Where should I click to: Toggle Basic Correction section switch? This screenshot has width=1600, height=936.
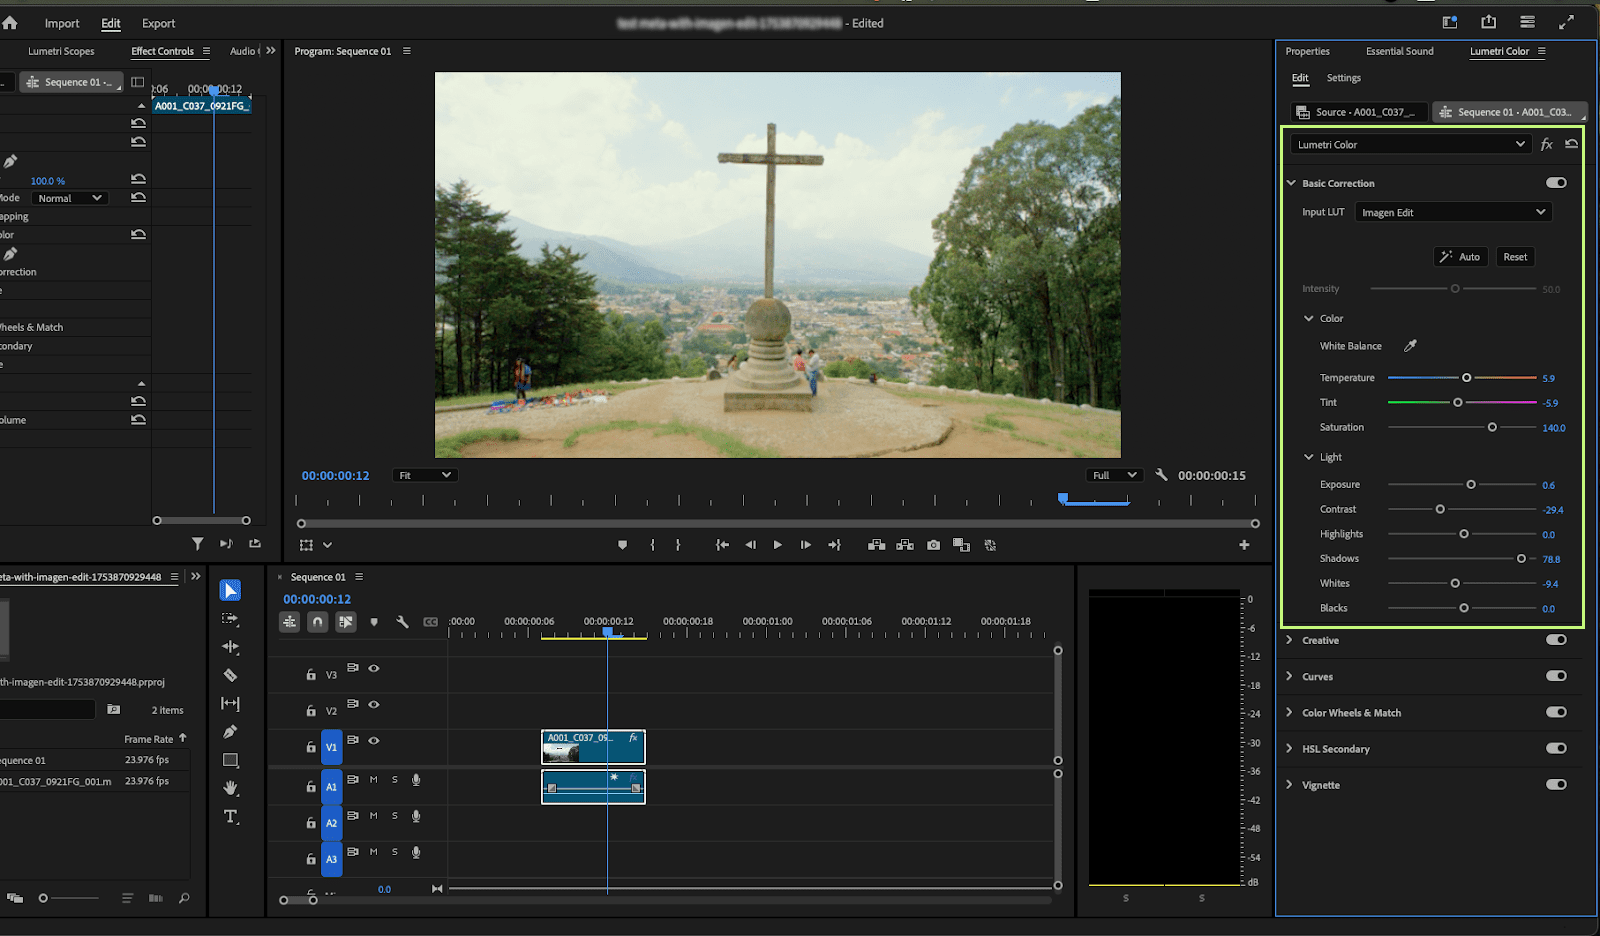tap(1556, 183)
